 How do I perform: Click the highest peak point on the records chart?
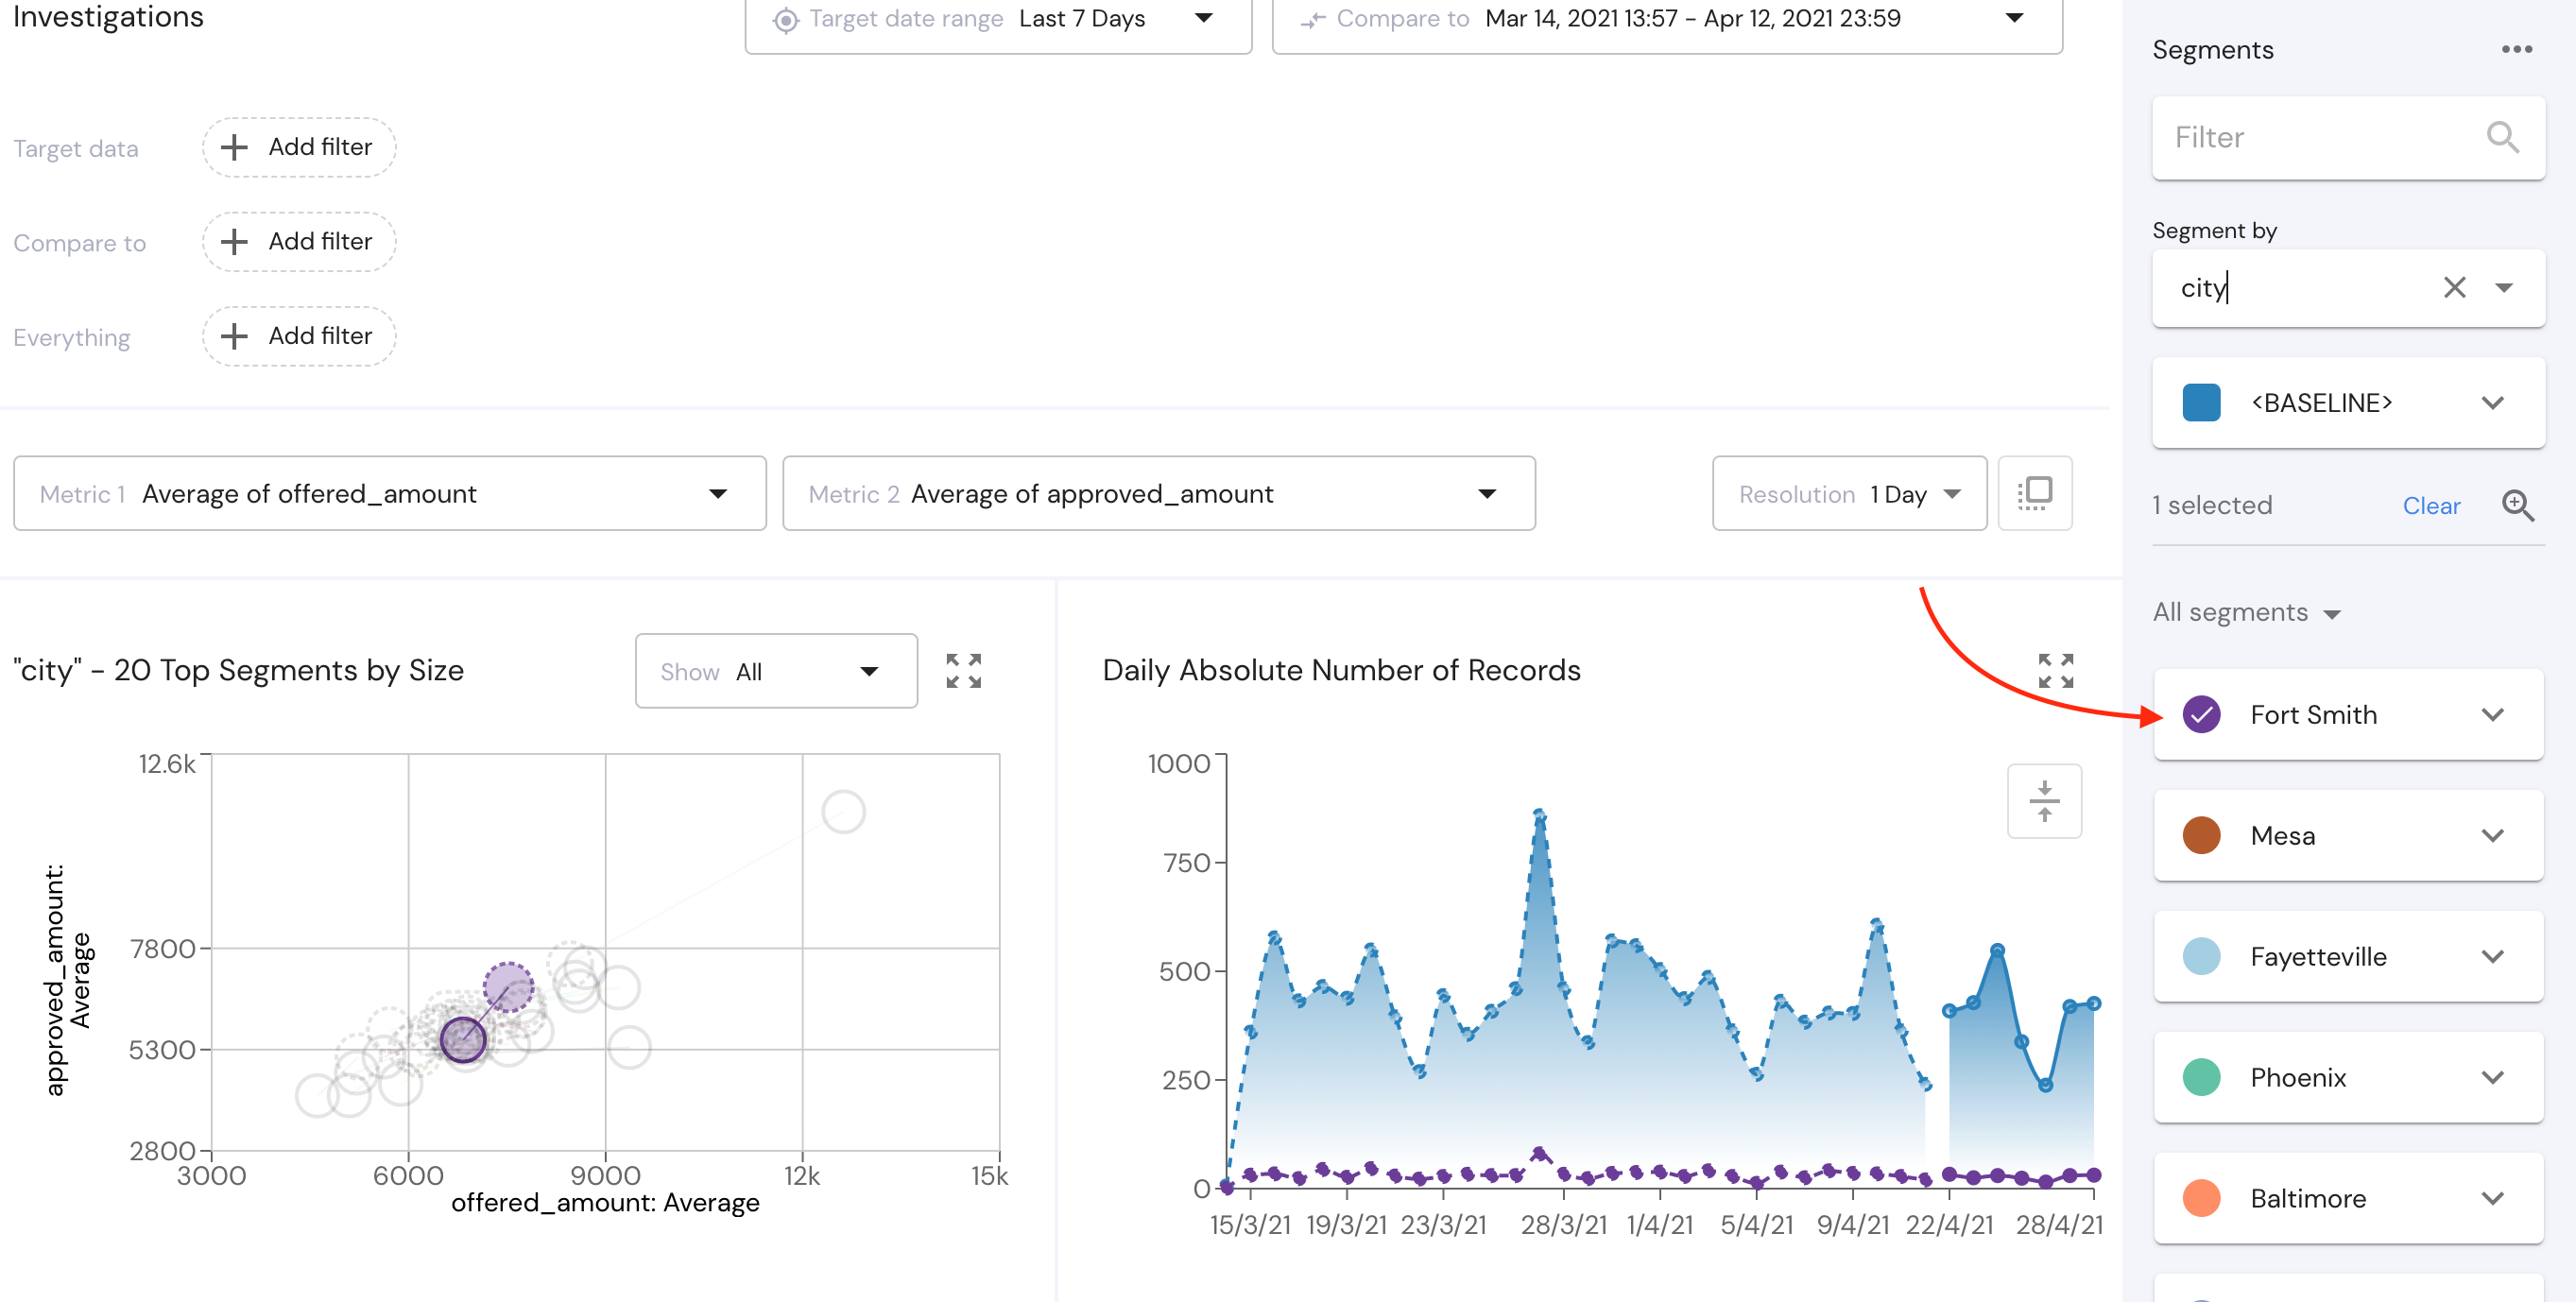tap(1539, 817)
